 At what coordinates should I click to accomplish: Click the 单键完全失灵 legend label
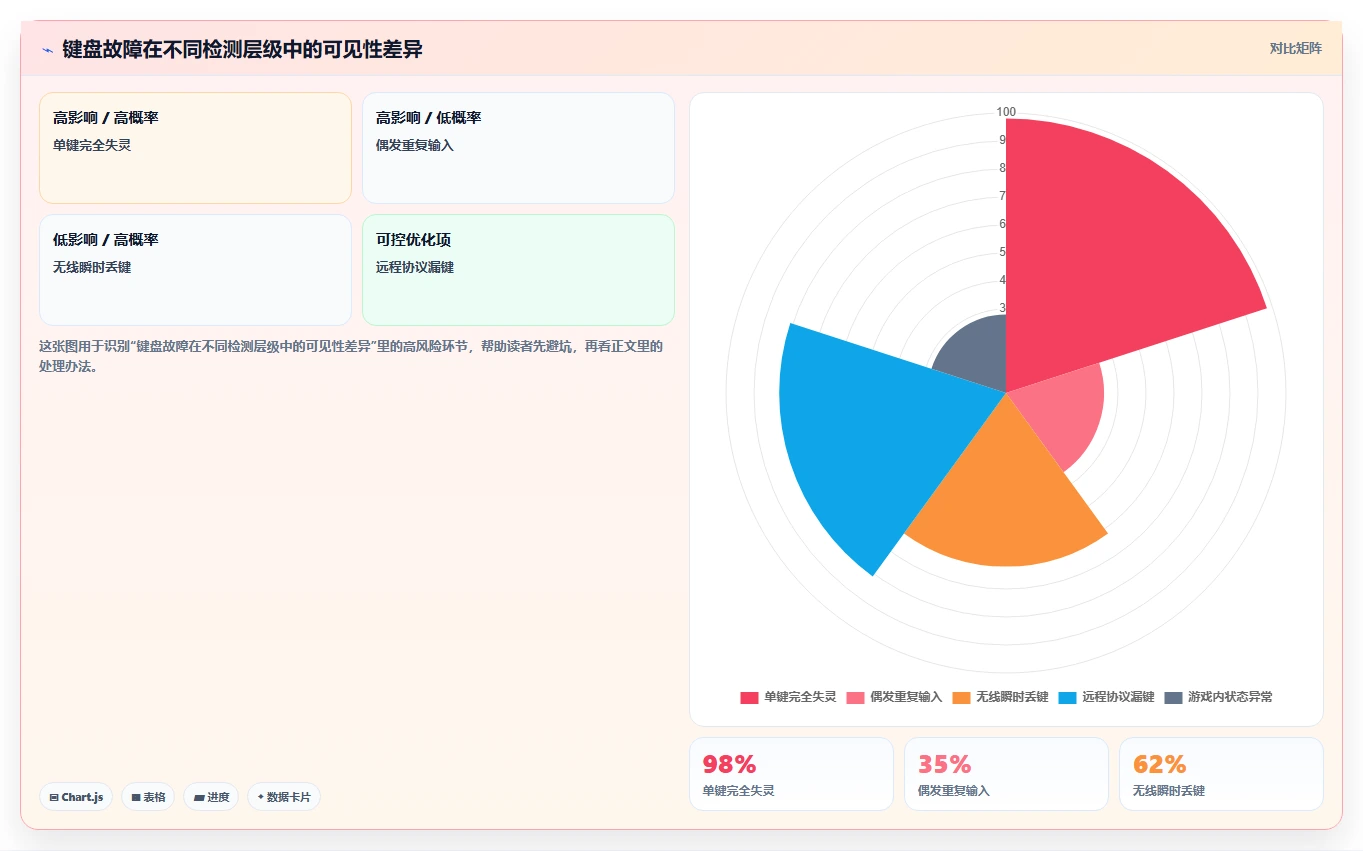[800, 697]
